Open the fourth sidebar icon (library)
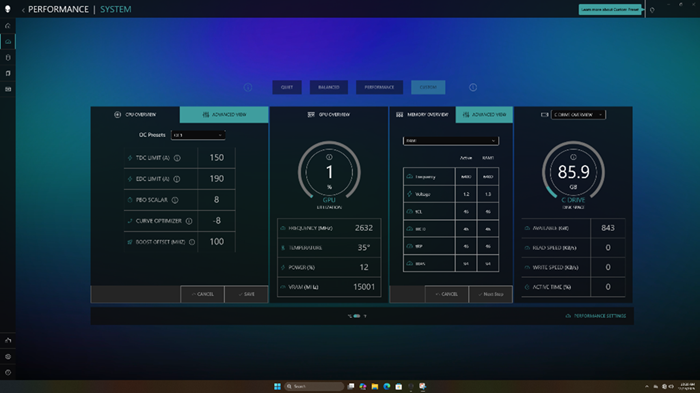The width and height of the screenshot is (700, 393). coord(8,73)
